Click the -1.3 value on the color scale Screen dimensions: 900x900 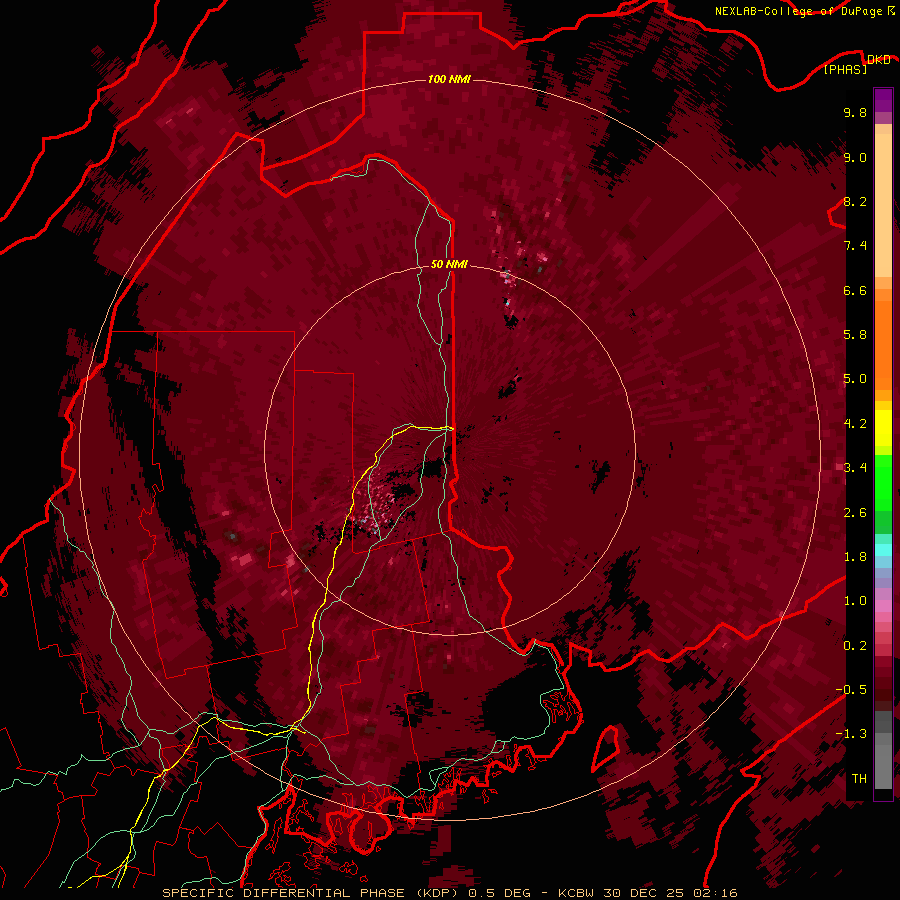click(851, 734)
